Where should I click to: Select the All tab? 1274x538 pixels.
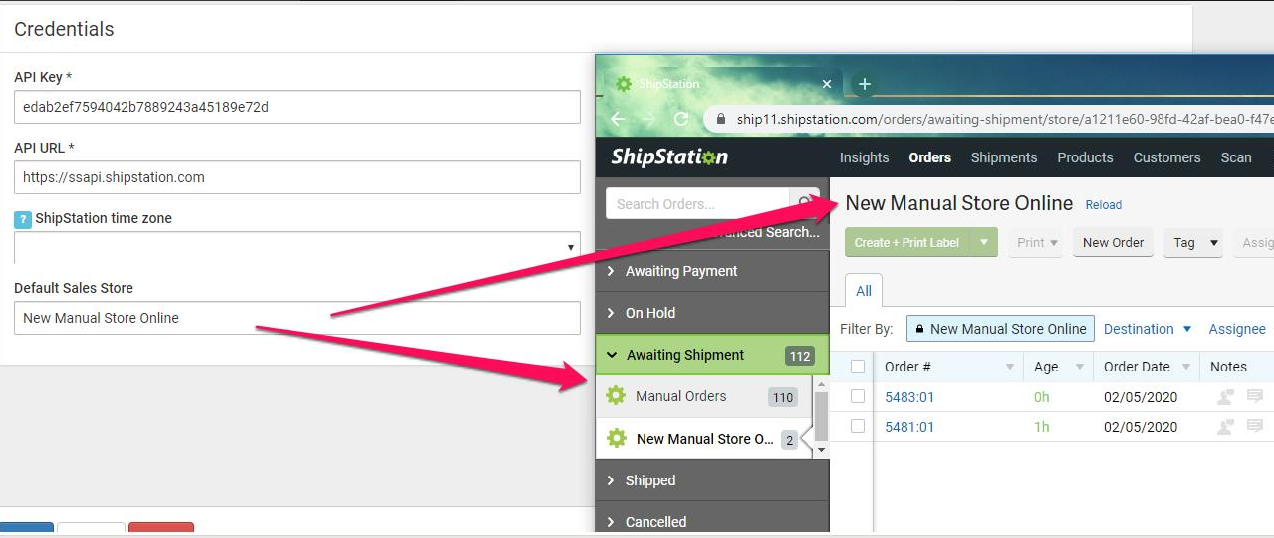(864, 291)
